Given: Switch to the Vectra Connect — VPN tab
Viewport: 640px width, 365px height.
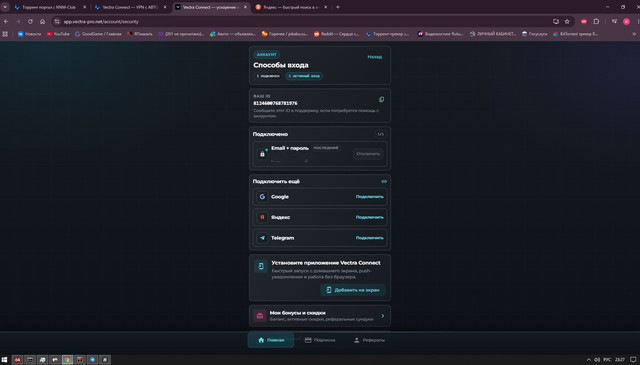Looking at the screenshot, I should [x=130, y=7].
